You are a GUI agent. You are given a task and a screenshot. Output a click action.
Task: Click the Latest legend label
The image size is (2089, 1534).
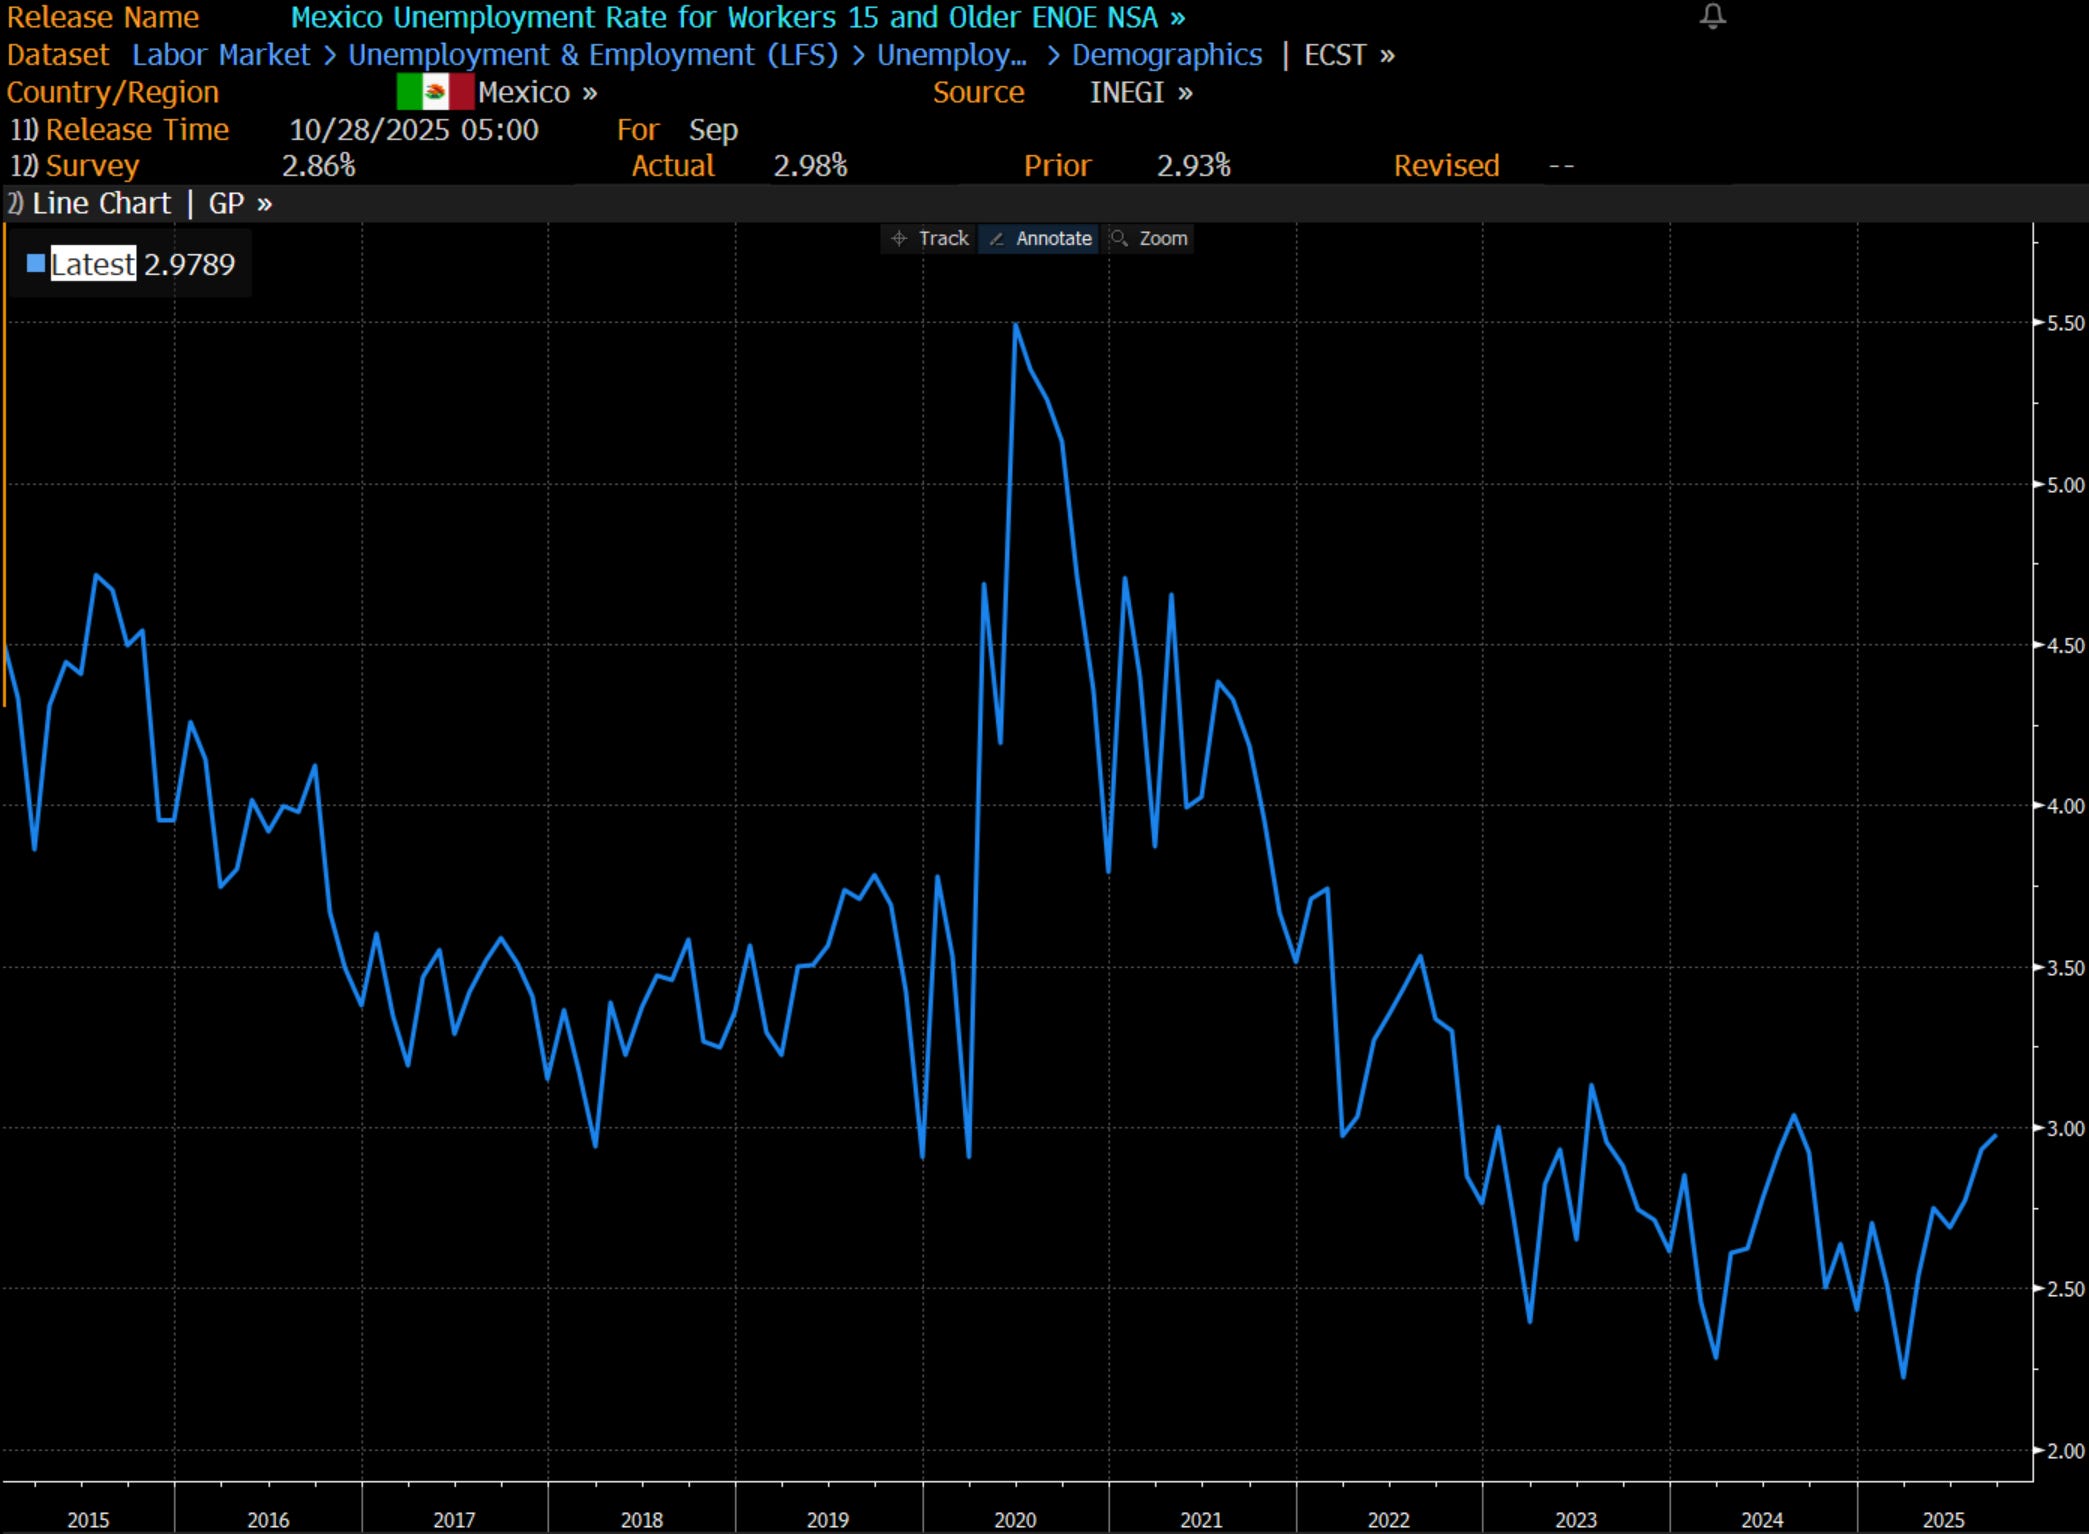click(x=93, y=264)
